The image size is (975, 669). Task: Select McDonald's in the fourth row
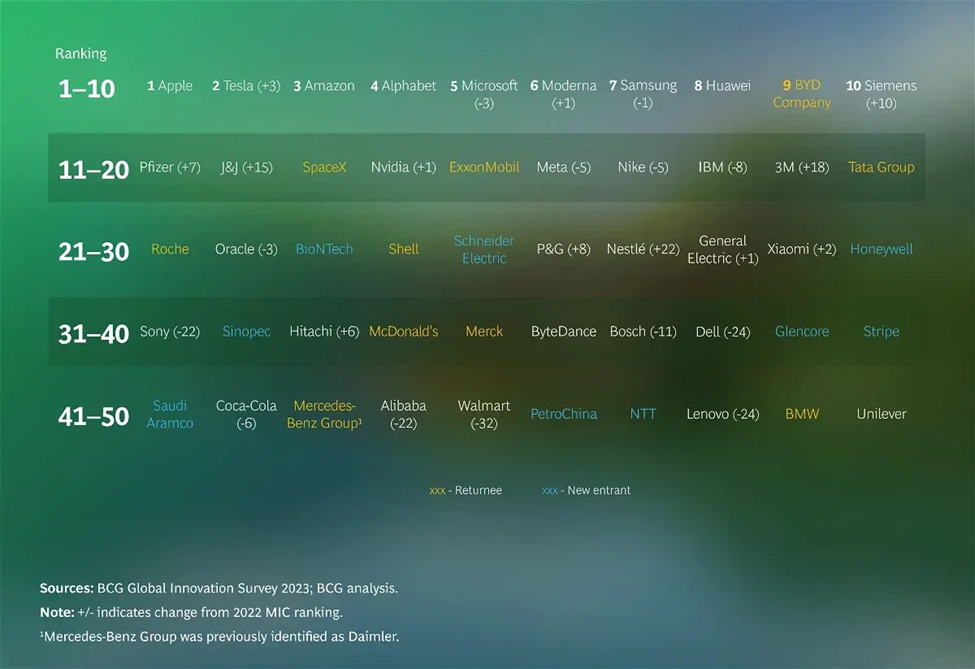click(403, 332)
